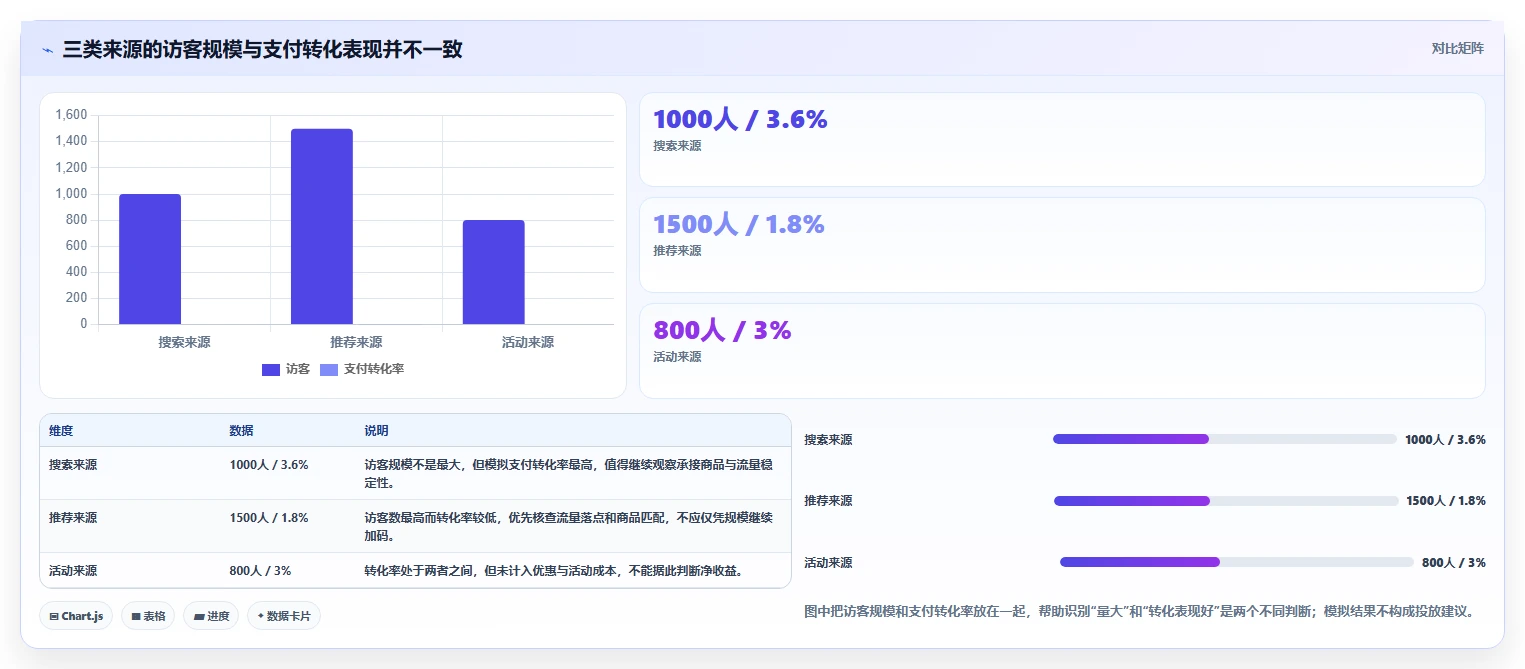This screenshot has height=669, width=1525.
Task: Click the 搜索来源 progress bar
Action: point(1225,439)
